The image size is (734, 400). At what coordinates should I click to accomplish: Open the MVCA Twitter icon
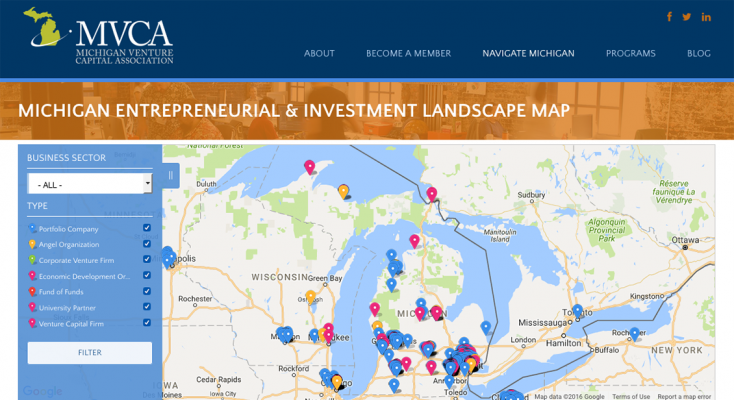coord(687,17)
